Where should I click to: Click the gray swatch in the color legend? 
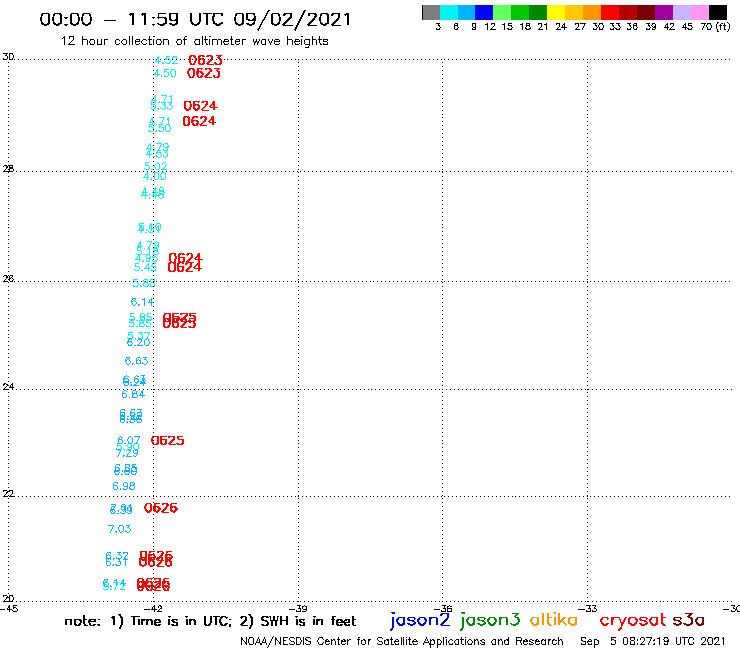click(x=431, y=12)
